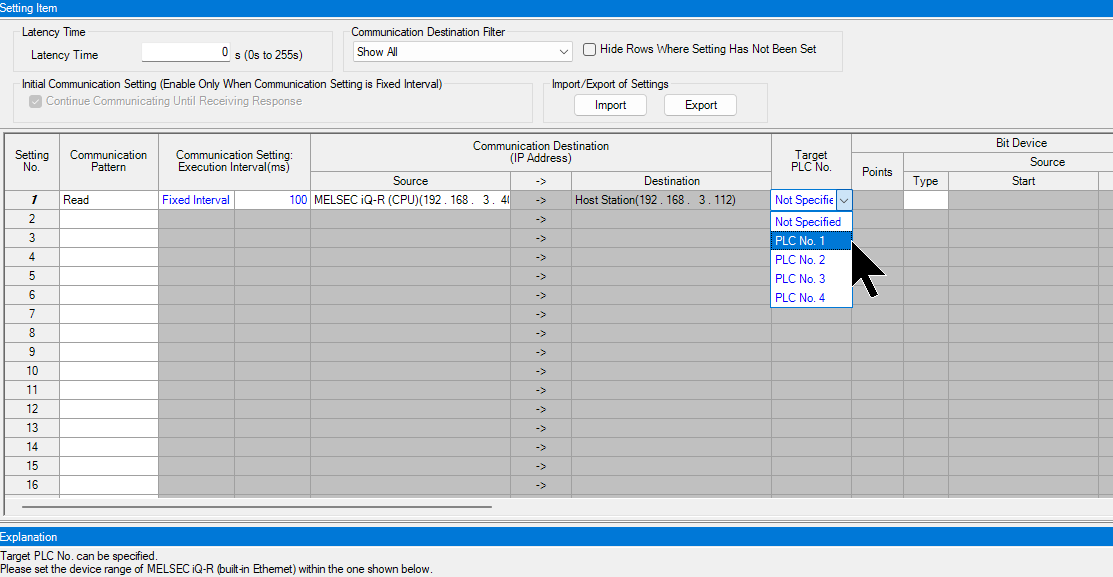Viewport: 1113px width, 577px height.
Task: Select setting number 1 row header
Action: coord(32,200)
